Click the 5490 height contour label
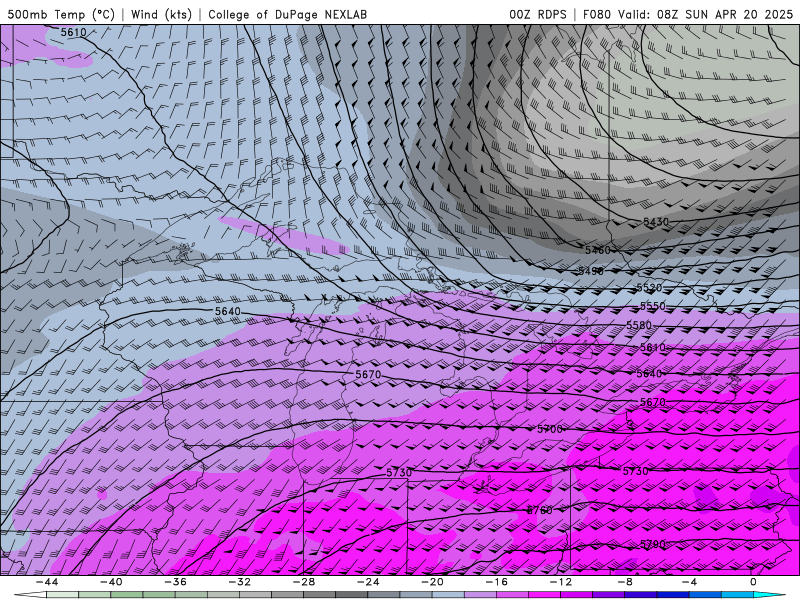800x600 pixels. pos(591,271)
